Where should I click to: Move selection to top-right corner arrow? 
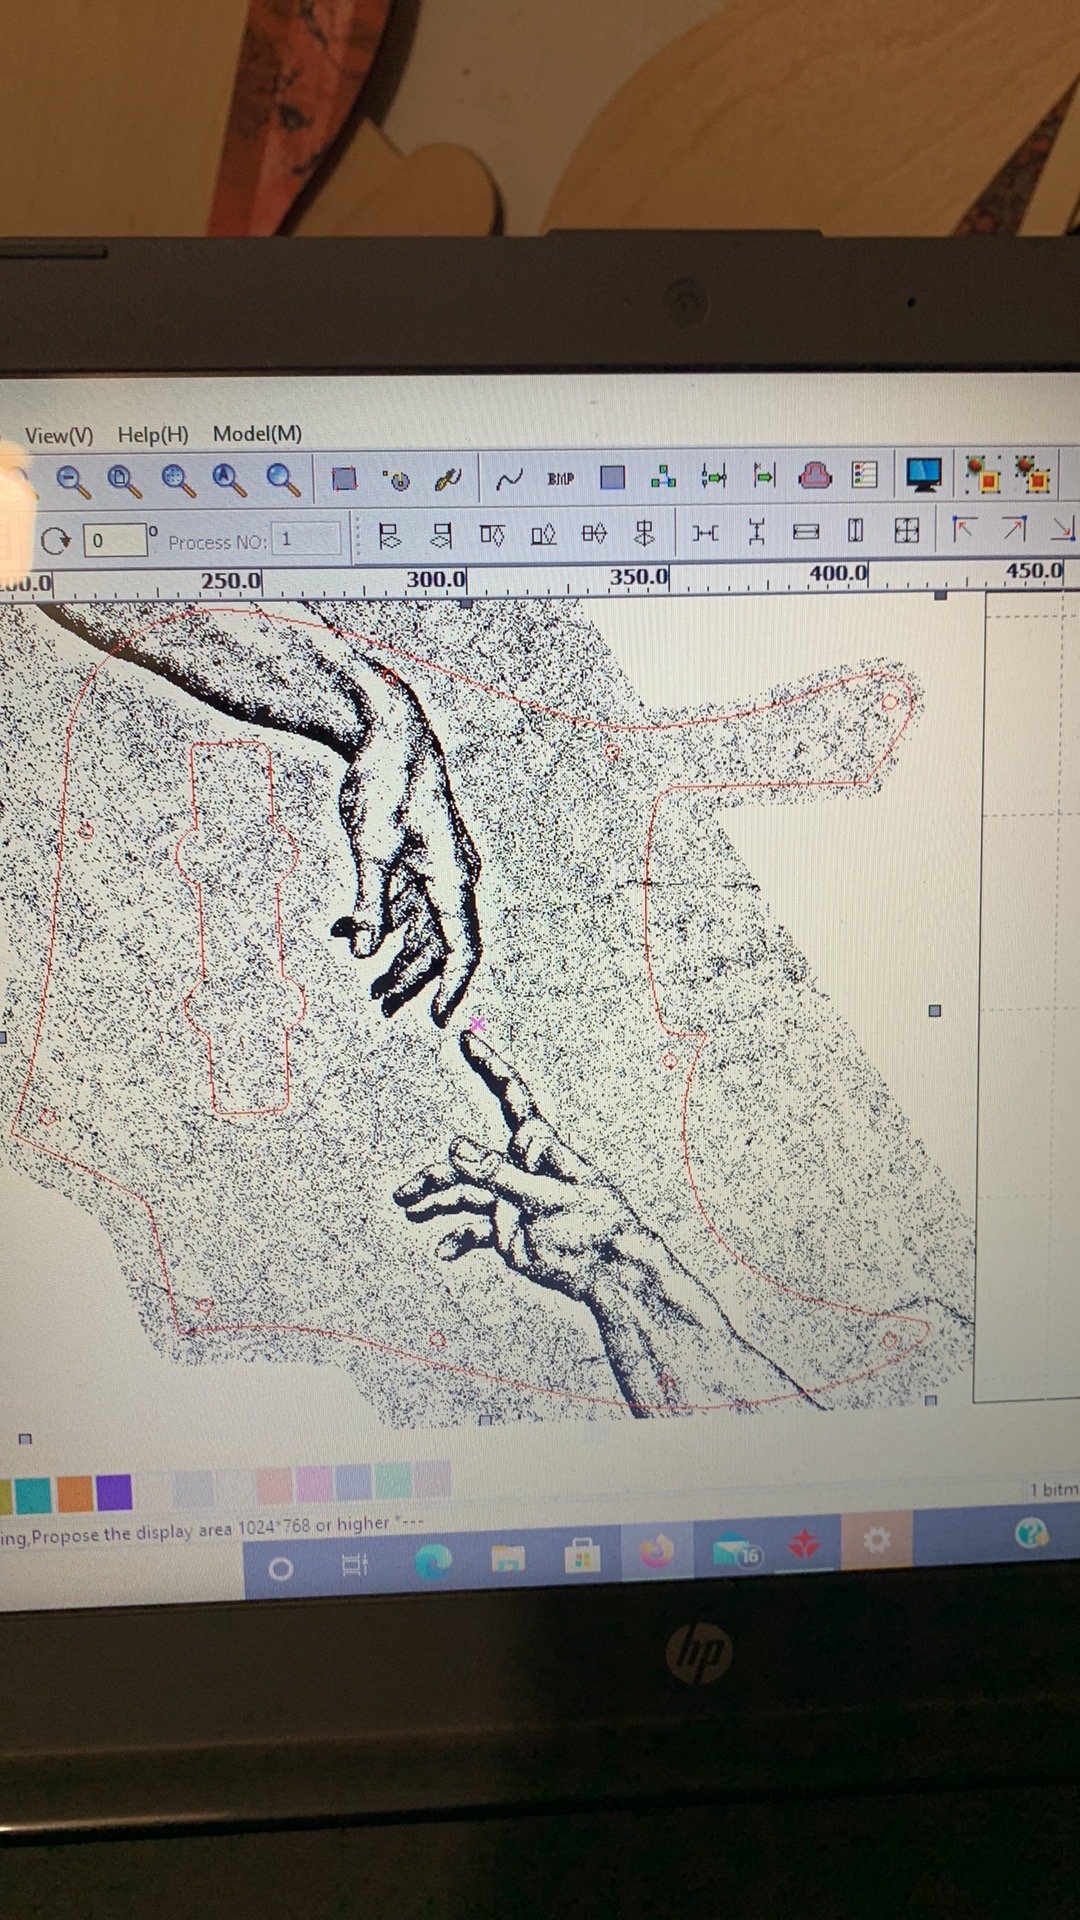(x=1014, y=528)
